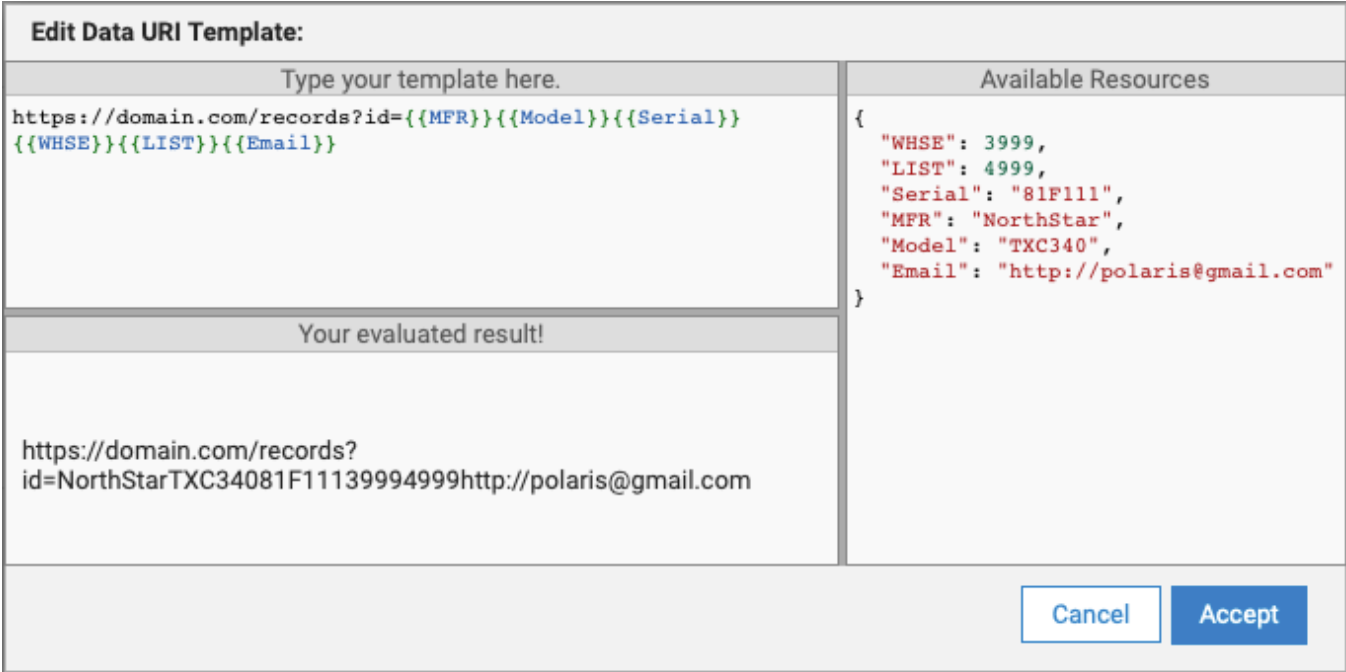Click the Accept button
This screenshot has width=1346, height=672.
click(x=1238, y=614)
